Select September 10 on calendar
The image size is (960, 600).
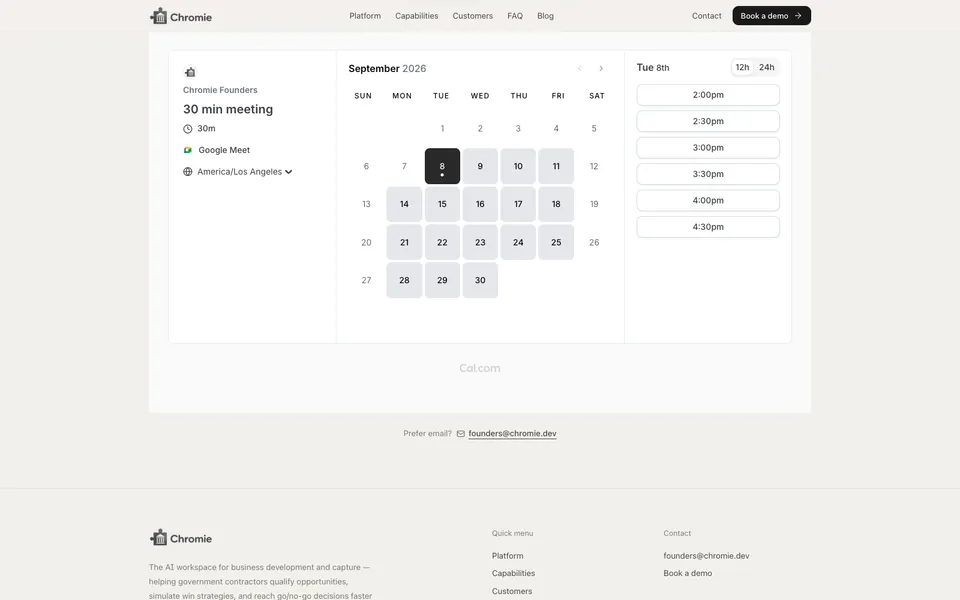tap(518, 166)
